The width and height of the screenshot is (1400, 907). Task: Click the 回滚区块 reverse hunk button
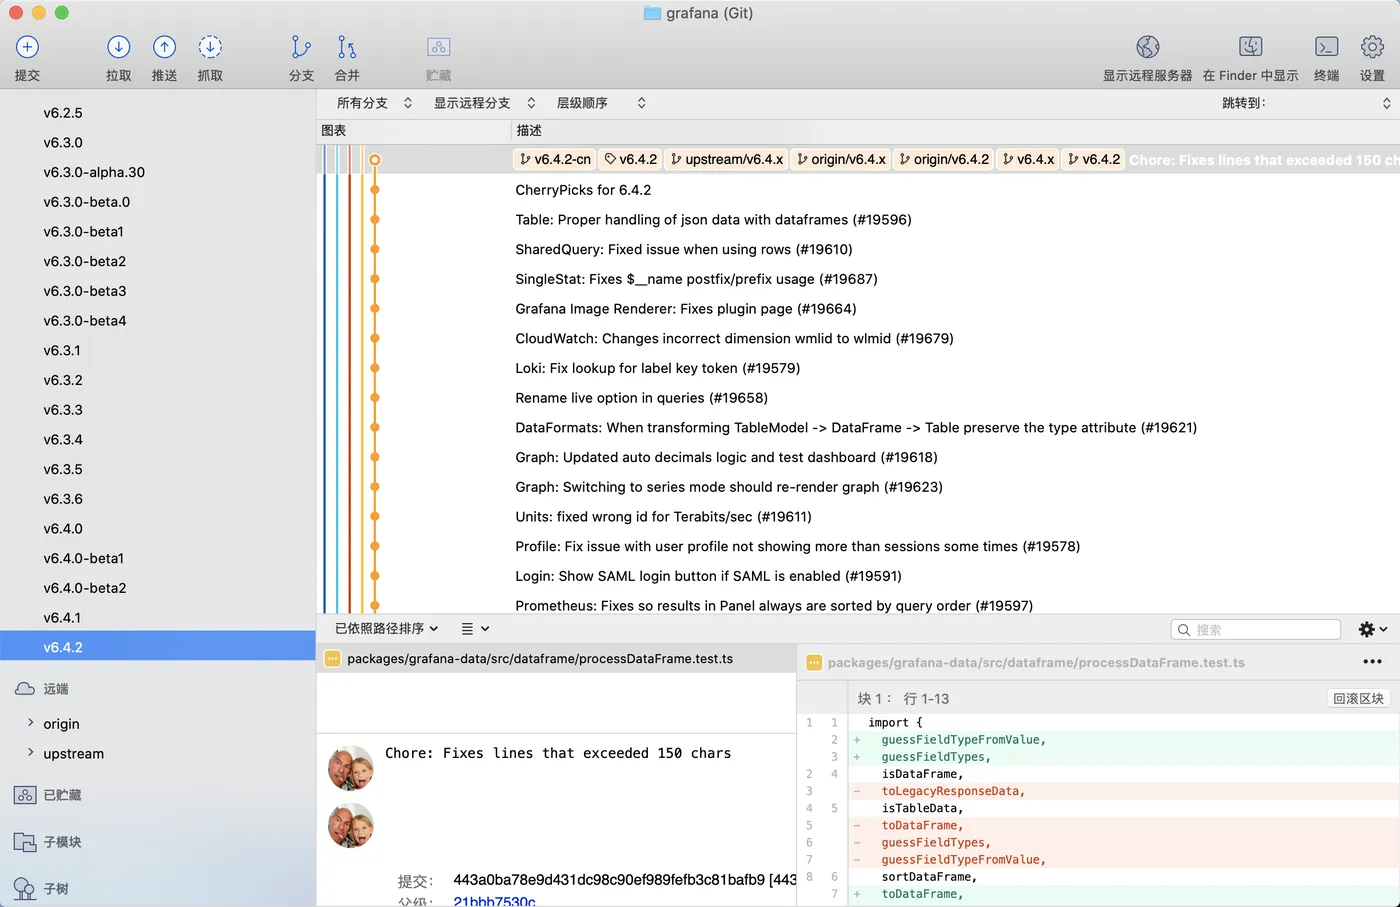click(1358, 699)
